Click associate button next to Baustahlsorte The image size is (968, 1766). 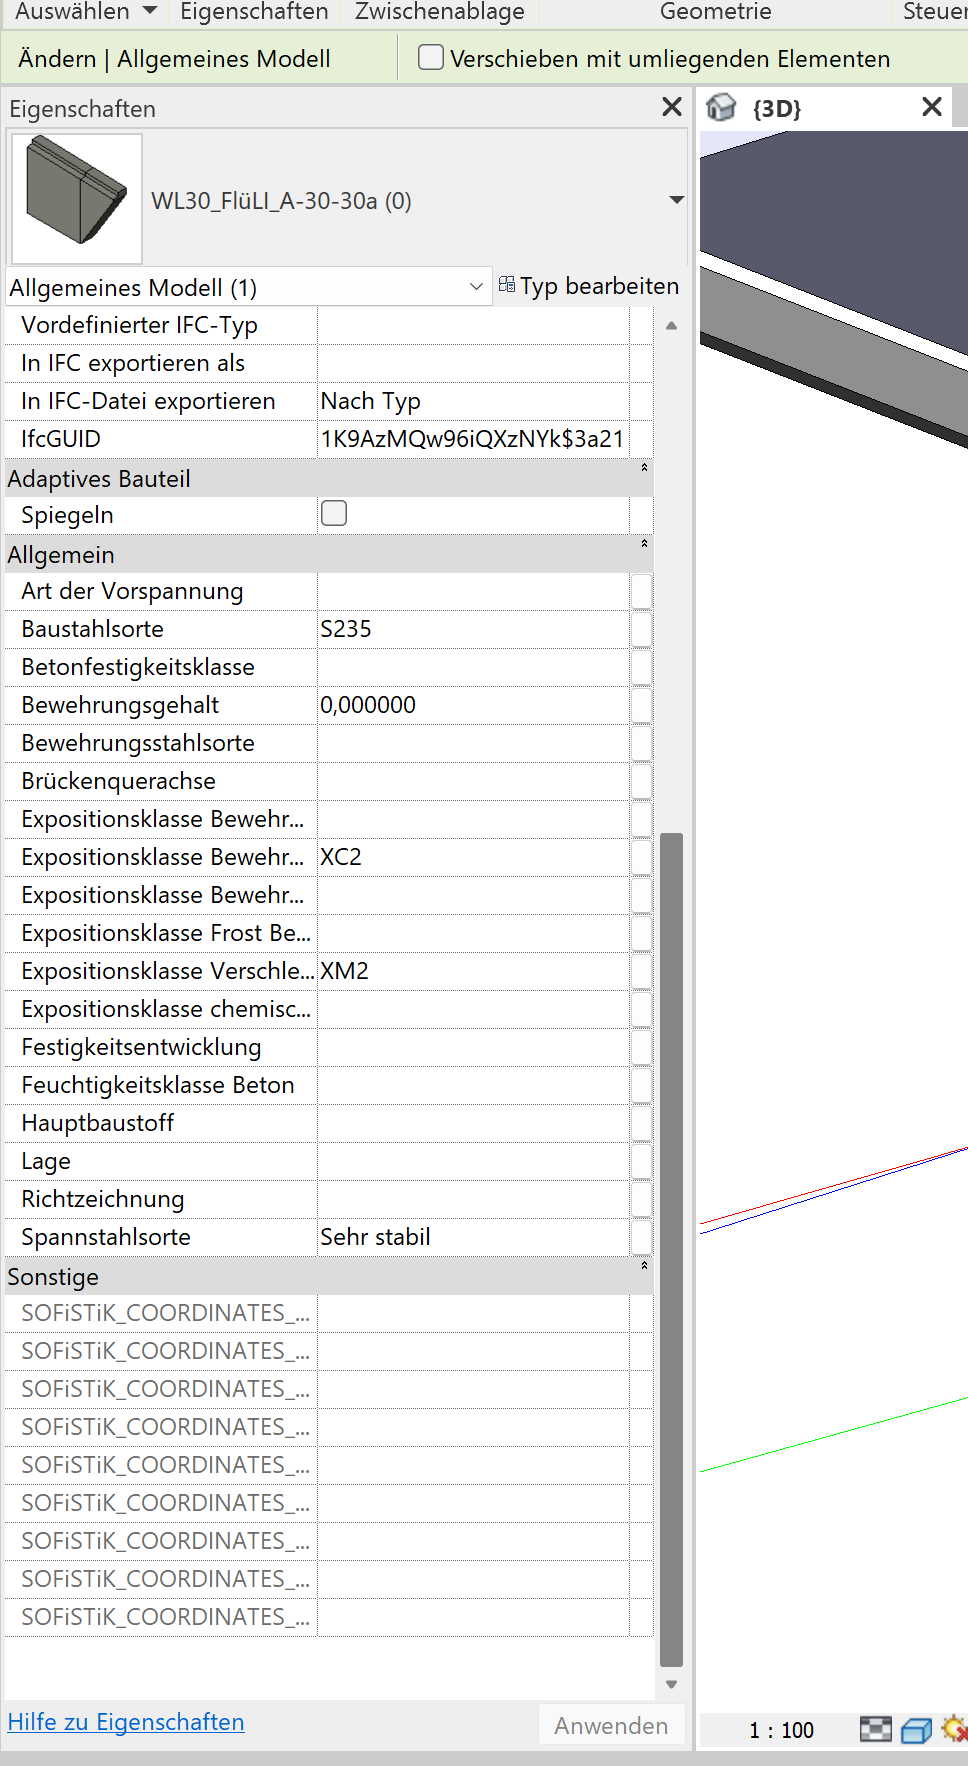coord(641,629)
